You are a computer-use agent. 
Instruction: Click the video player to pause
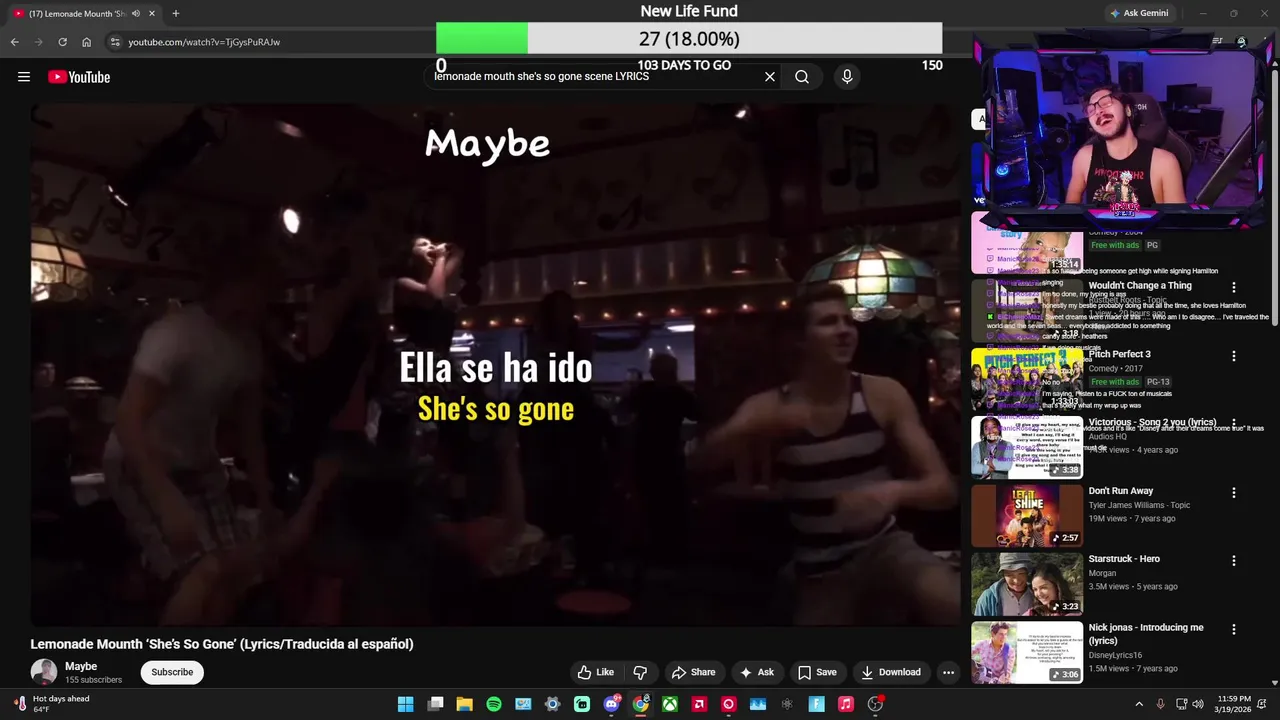[x=495, y=365]
